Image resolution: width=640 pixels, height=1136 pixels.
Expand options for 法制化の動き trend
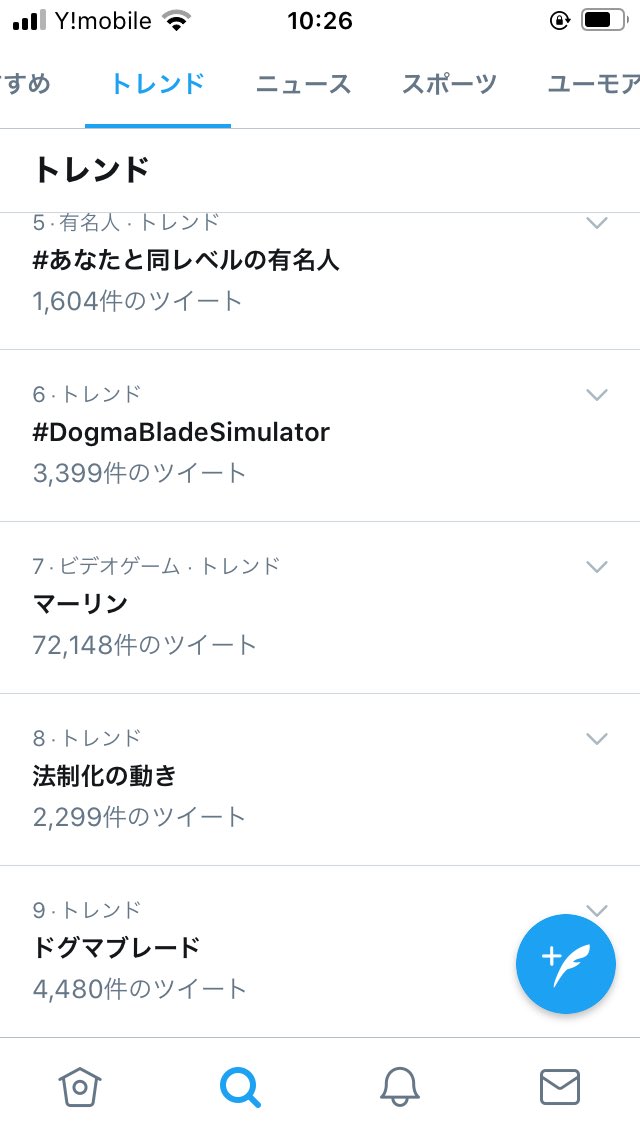597,739
